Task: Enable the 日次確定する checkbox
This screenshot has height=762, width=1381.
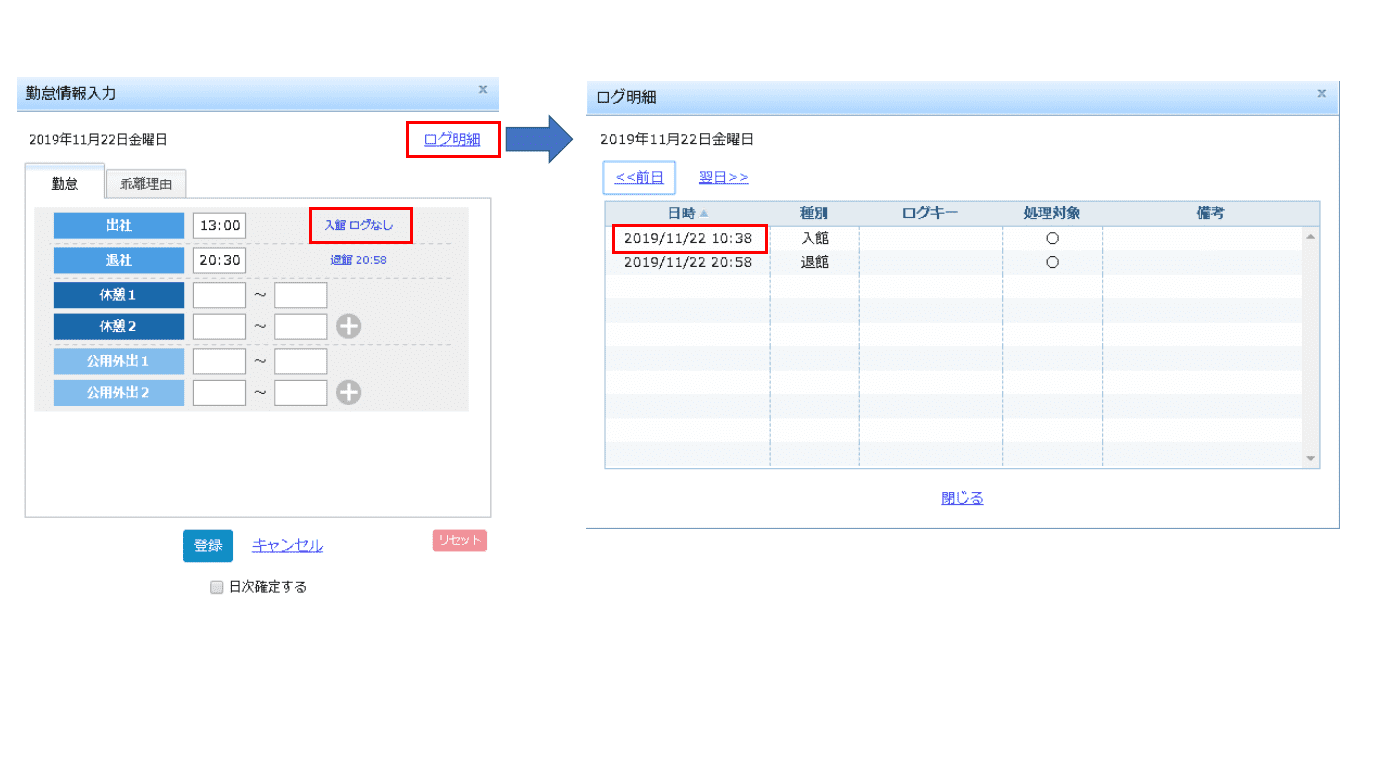Action: click(x=216, y=588)
